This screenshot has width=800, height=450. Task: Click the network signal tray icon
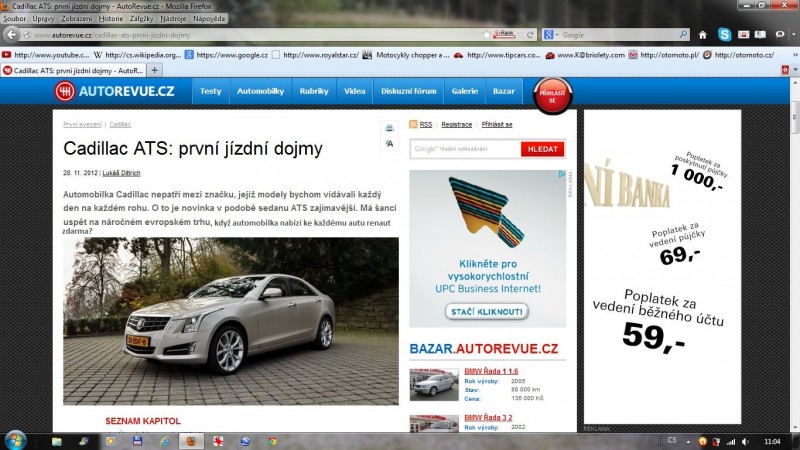(x=731, y=442)
